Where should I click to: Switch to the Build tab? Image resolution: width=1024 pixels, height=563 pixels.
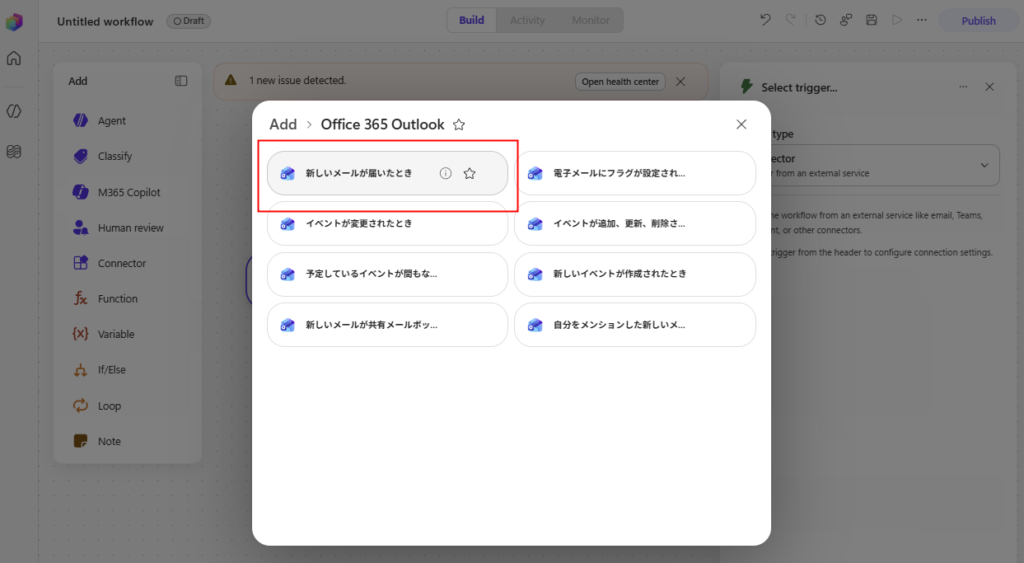click(x=472, y=20)
